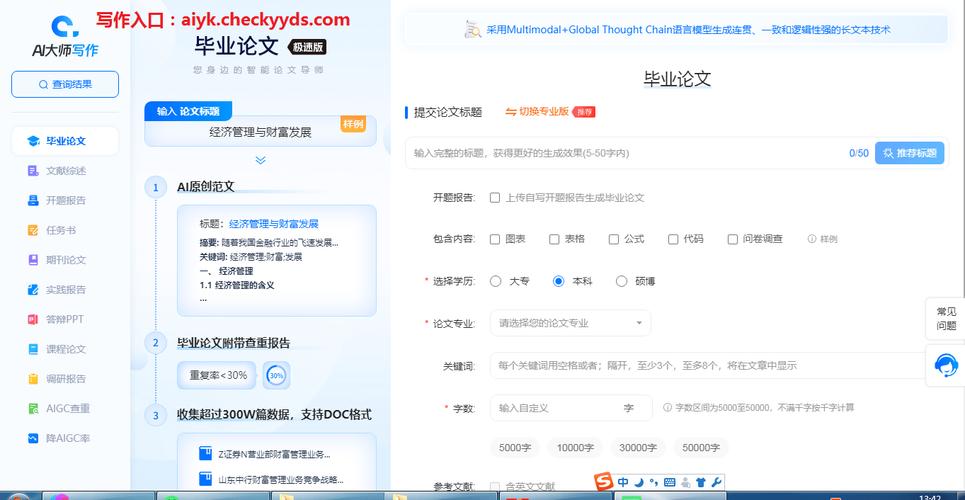The image size is (965, 500).
Task: Open the 论文专业 dropdown
Action: click(x=570, y=323)
